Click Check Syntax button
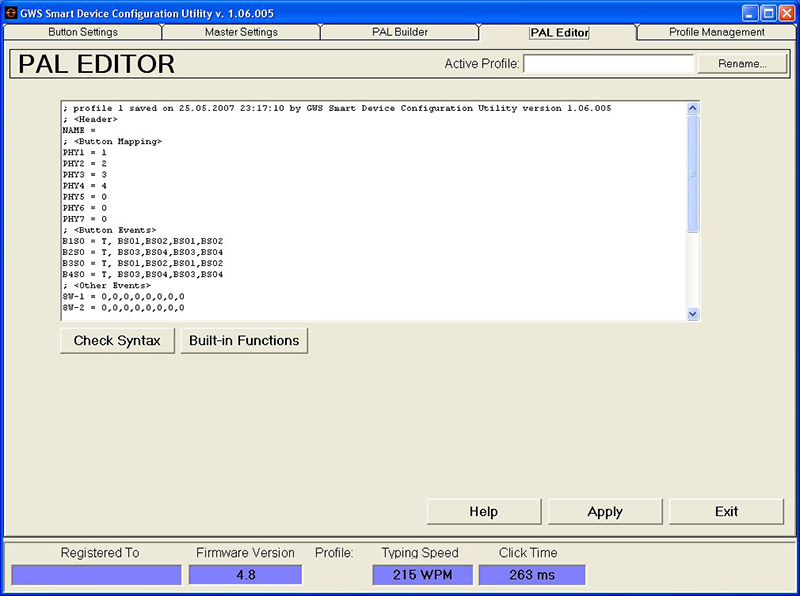 click(117, 340)
